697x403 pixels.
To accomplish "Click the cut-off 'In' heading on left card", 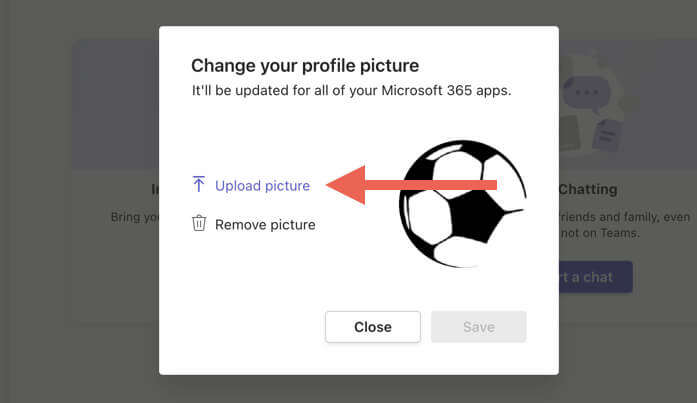I will (150, 189).
